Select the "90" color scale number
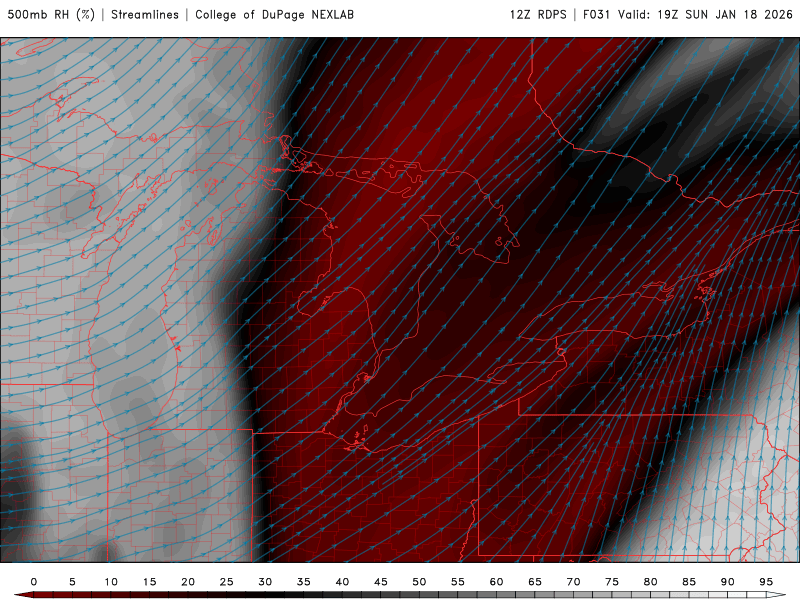 pyautogui.click(x=728, y=582)
